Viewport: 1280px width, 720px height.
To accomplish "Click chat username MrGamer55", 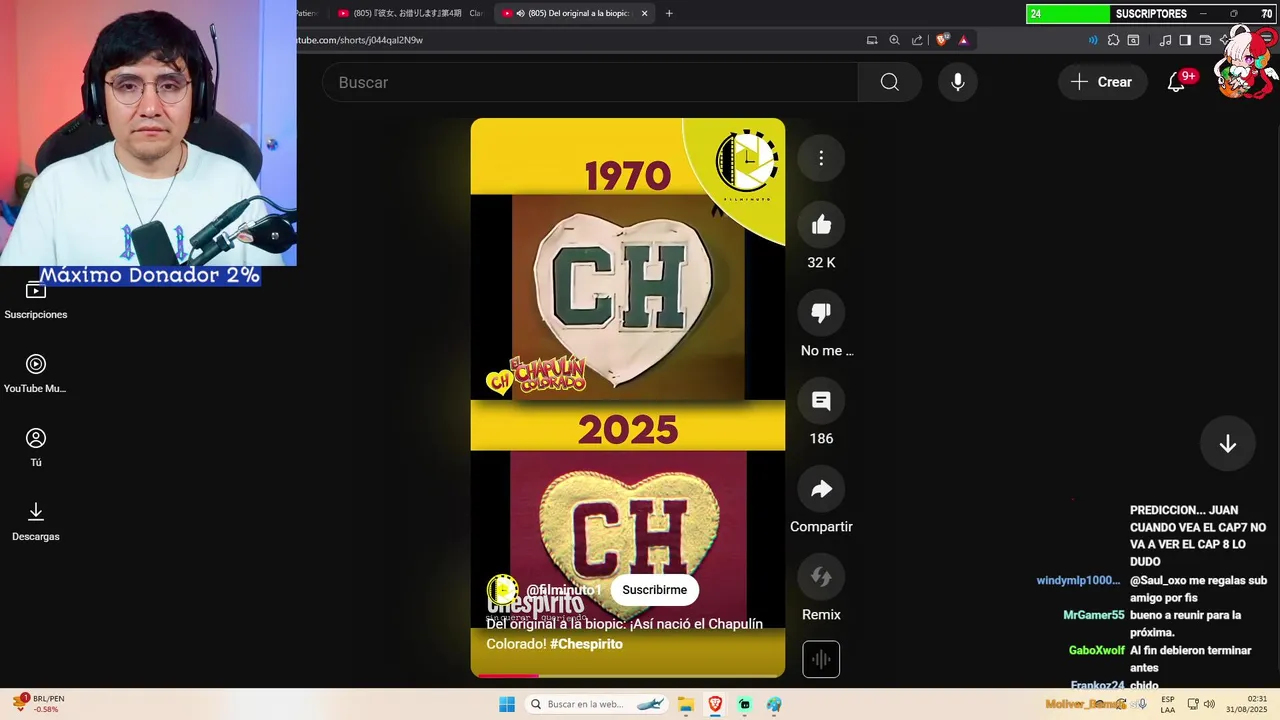I will 1093,615.
